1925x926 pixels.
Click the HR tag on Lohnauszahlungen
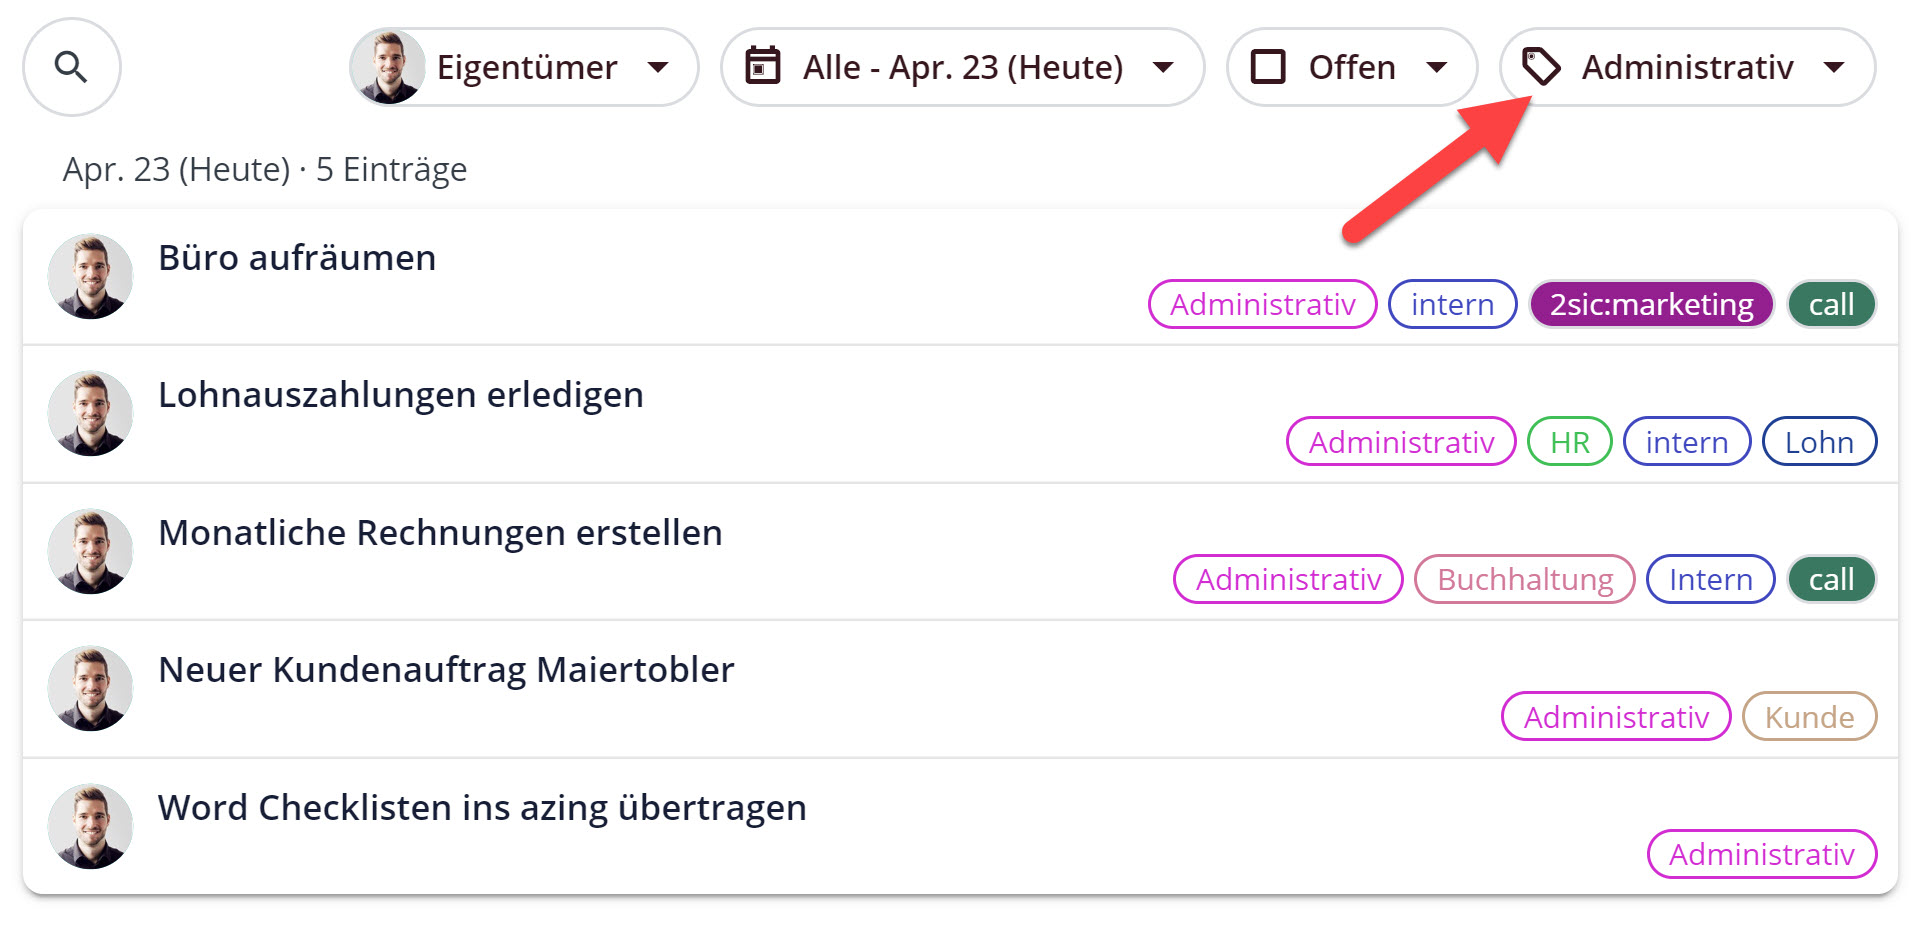(x=1568, y=441)
